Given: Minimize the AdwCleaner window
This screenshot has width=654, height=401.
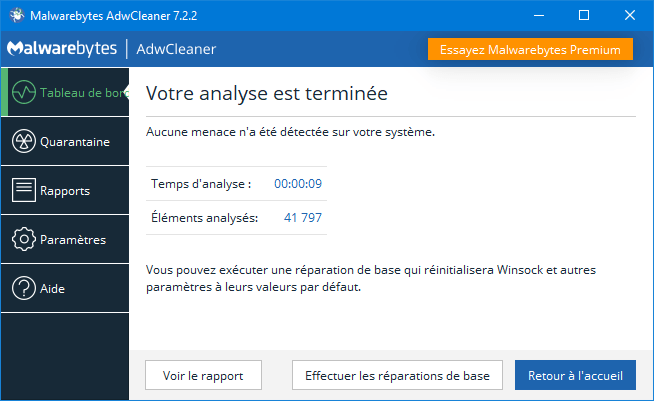Looking at the screenshot, I should tap(539, 15).
